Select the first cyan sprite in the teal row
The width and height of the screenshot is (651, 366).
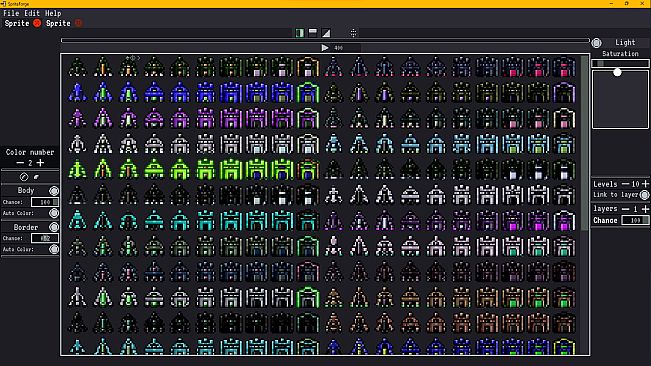(77, 220)
